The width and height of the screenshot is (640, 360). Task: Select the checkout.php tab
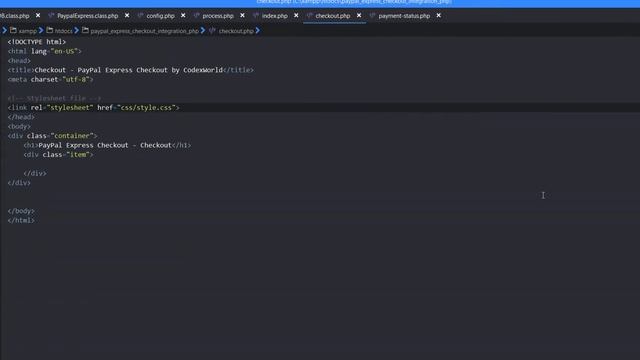tap(333, 16)
